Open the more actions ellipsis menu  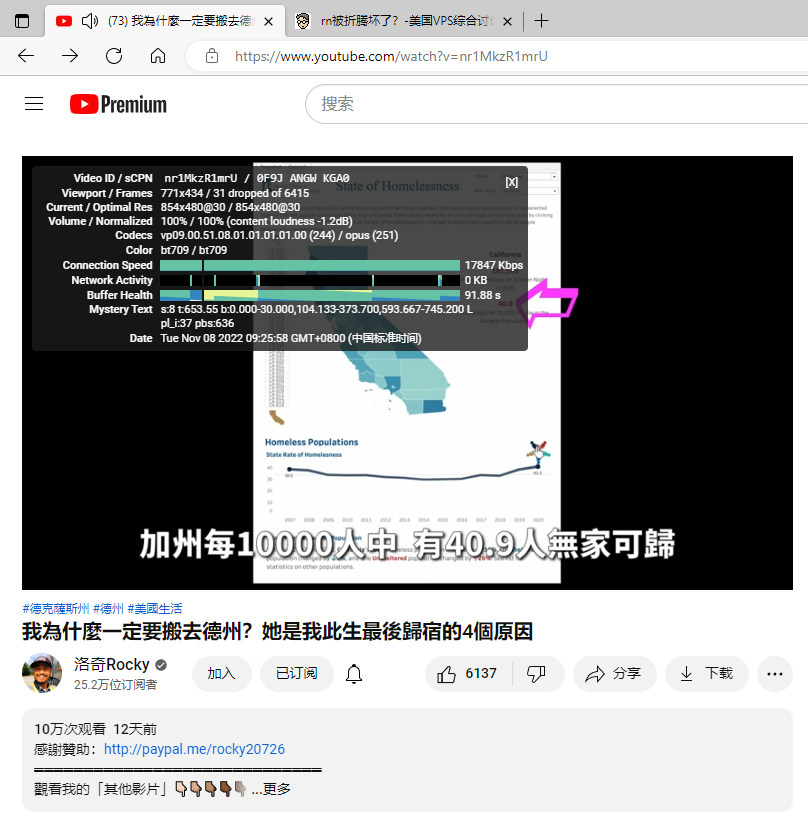tap(775, 673)
